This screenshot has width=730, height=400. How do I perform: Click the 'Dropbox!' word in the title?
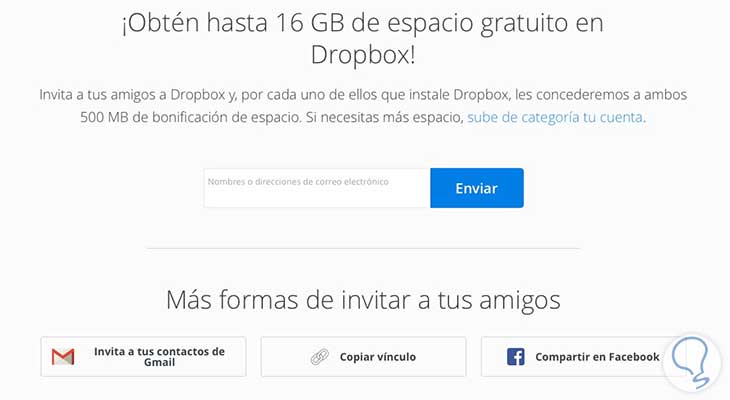[x=363, y=55]
